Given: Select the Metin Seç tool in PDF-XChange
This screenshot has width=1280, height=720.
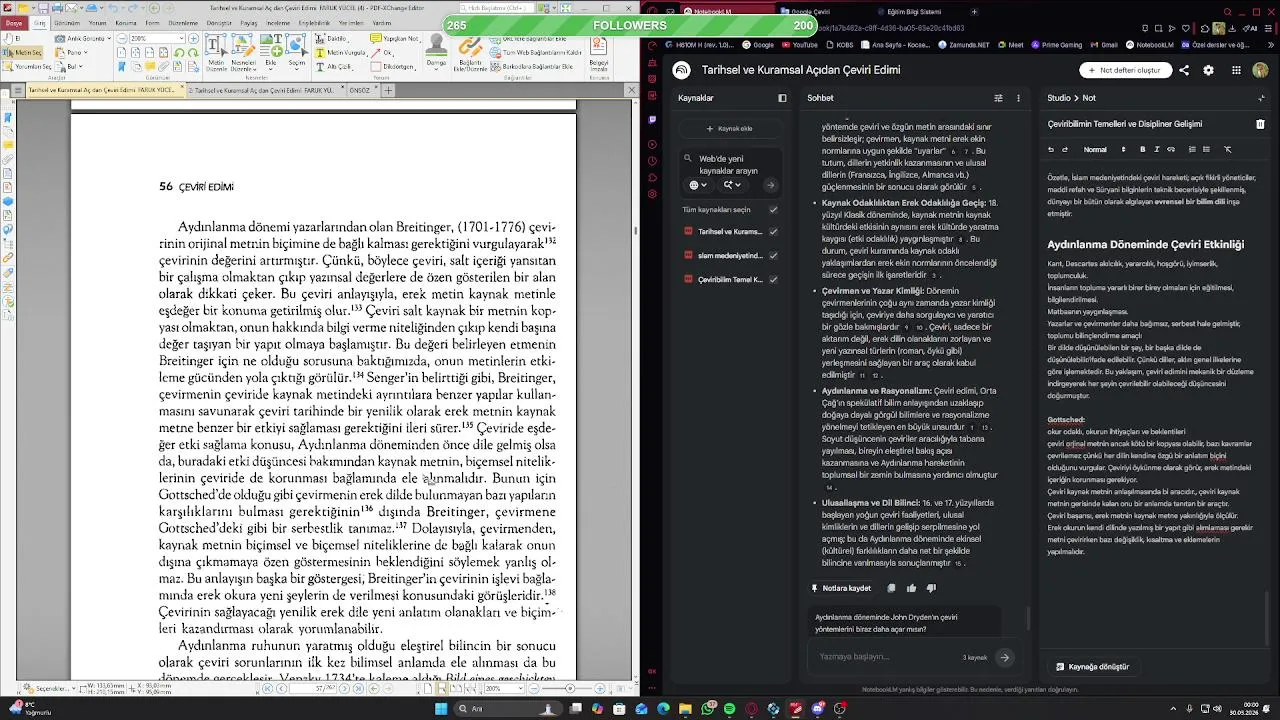Looking at the screenshot, I should coord(22,53).
